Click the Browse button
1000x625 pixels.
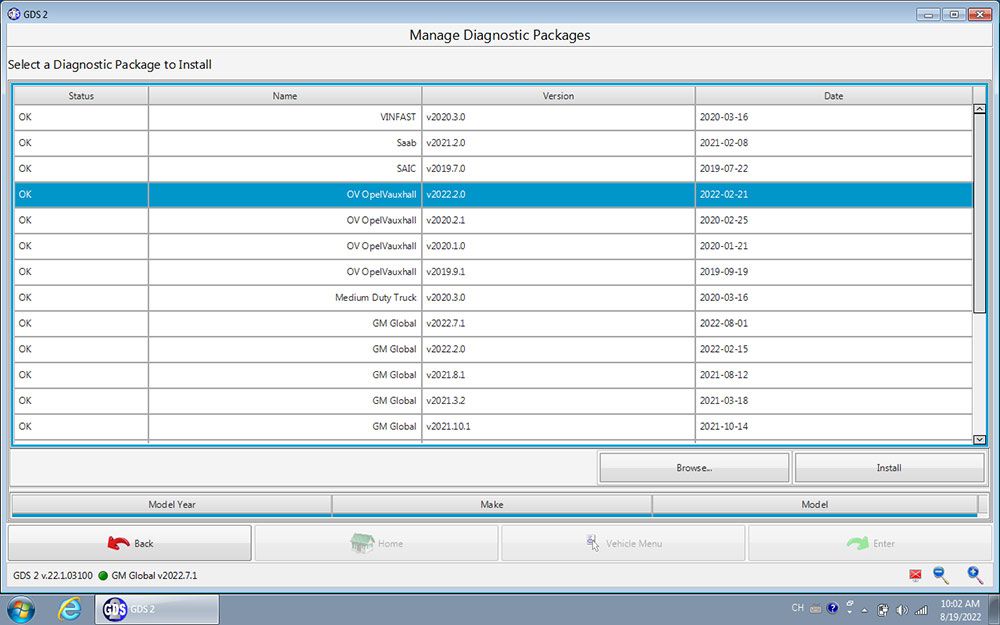[694, 467]
